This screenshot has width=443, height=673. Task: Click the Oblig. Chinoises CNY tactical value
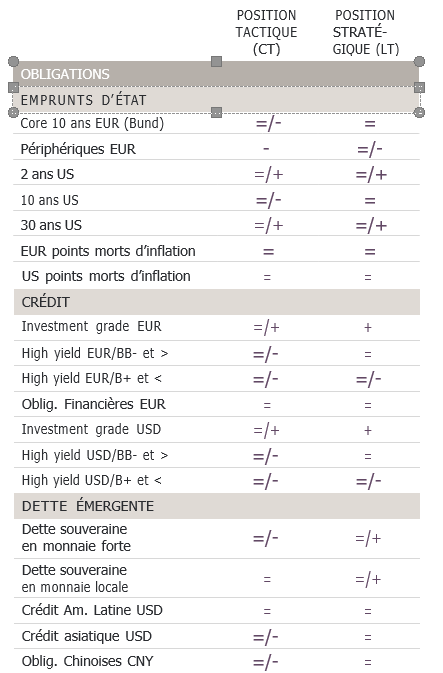(266, 662)
